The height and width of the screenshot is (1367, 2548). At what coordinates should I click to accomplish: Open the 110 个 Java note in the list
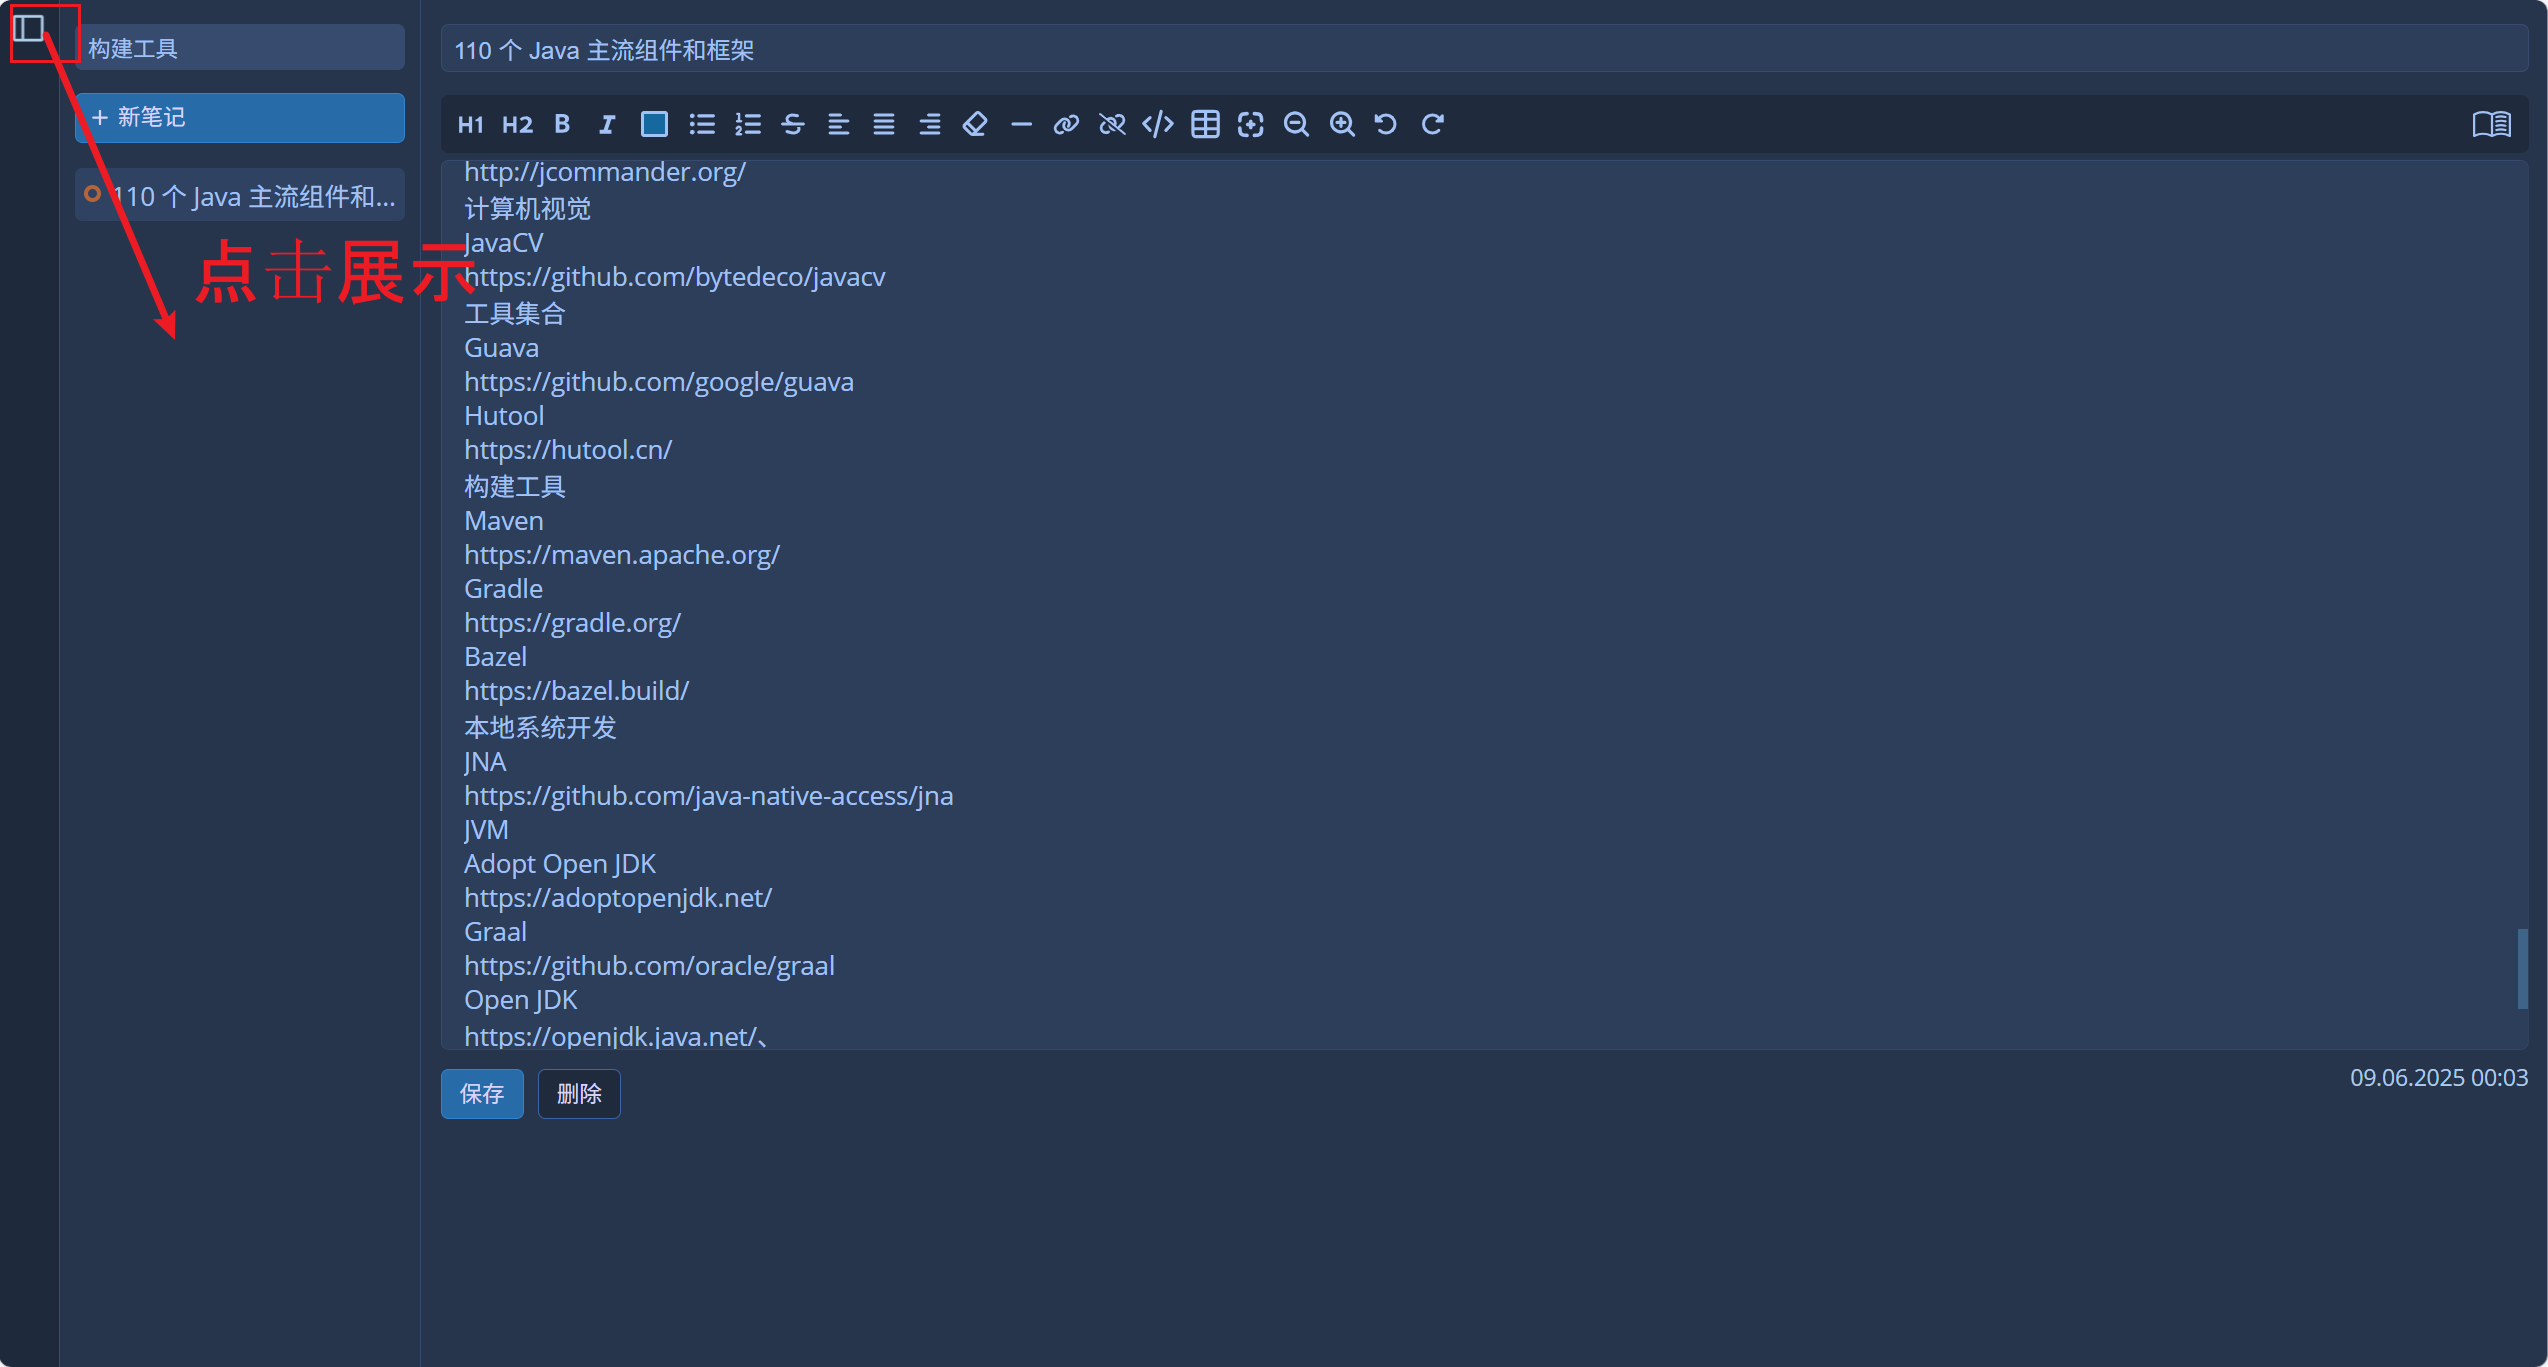coord(240,196)
